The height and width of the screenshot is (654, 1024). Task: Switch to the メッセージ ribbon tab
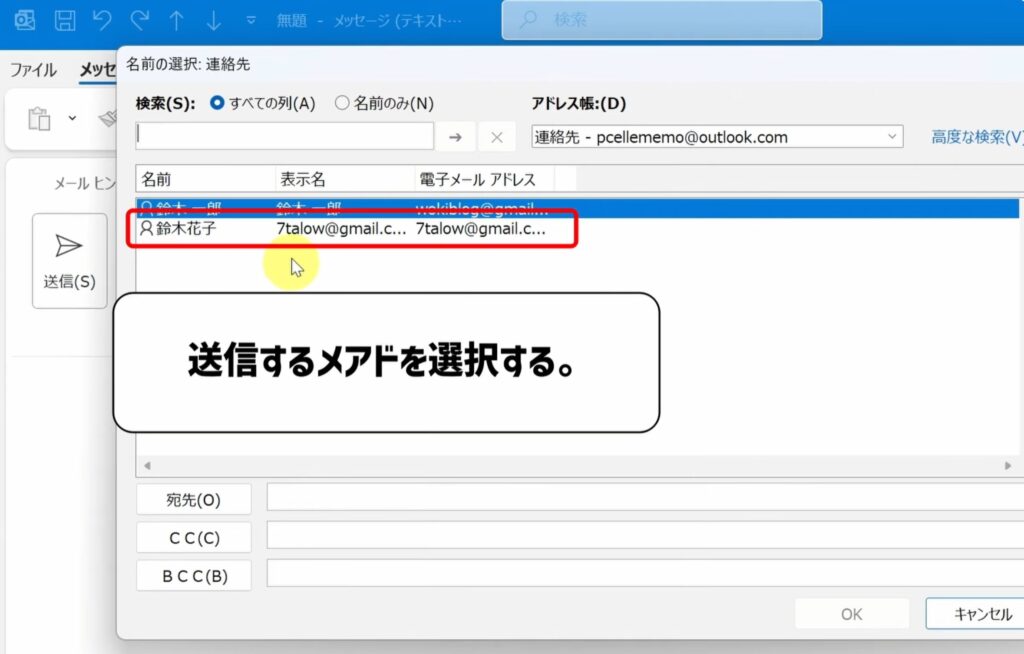coord(96,70)
